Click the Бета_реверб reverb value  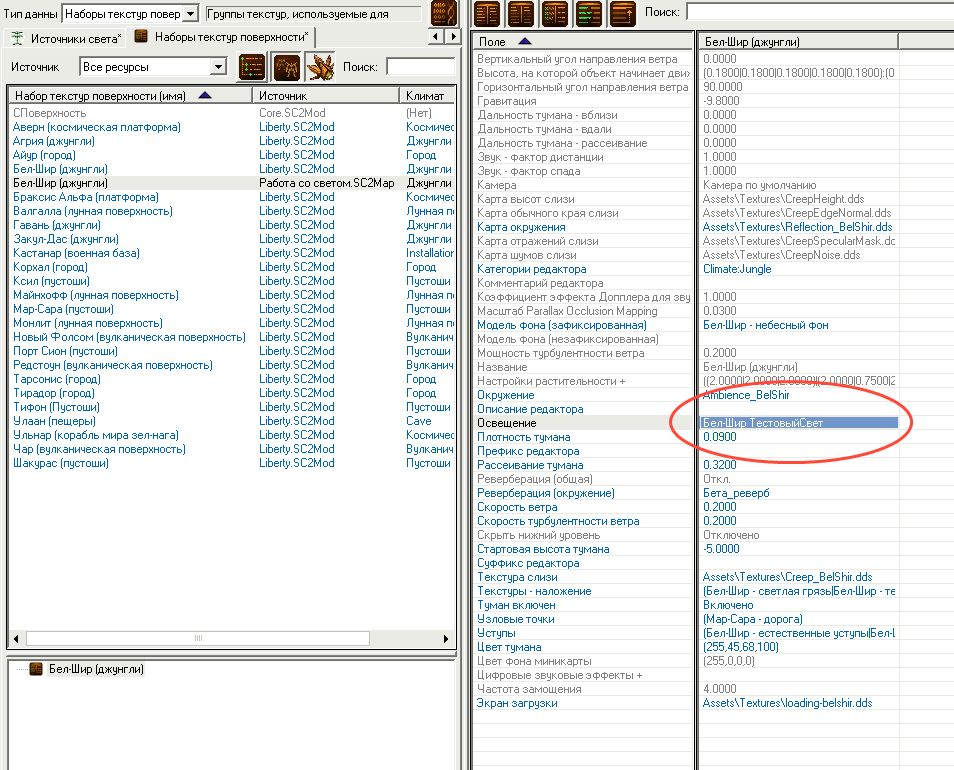(736, 493)
